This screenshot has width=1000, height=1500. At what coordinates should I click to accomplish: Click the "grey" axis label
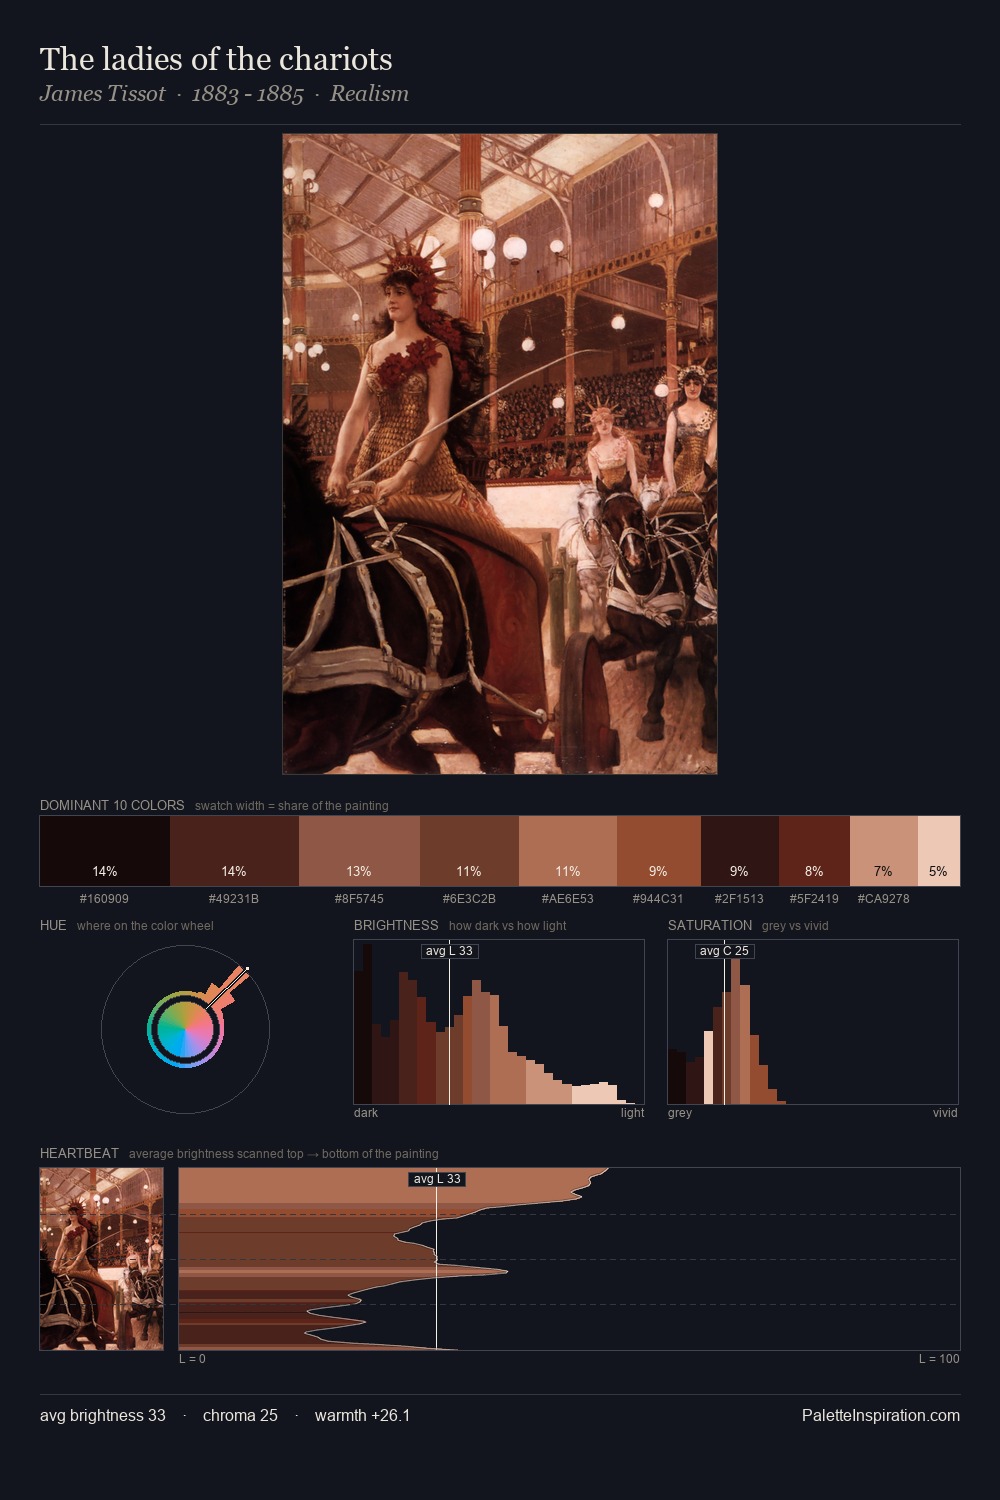point(680,1113)
